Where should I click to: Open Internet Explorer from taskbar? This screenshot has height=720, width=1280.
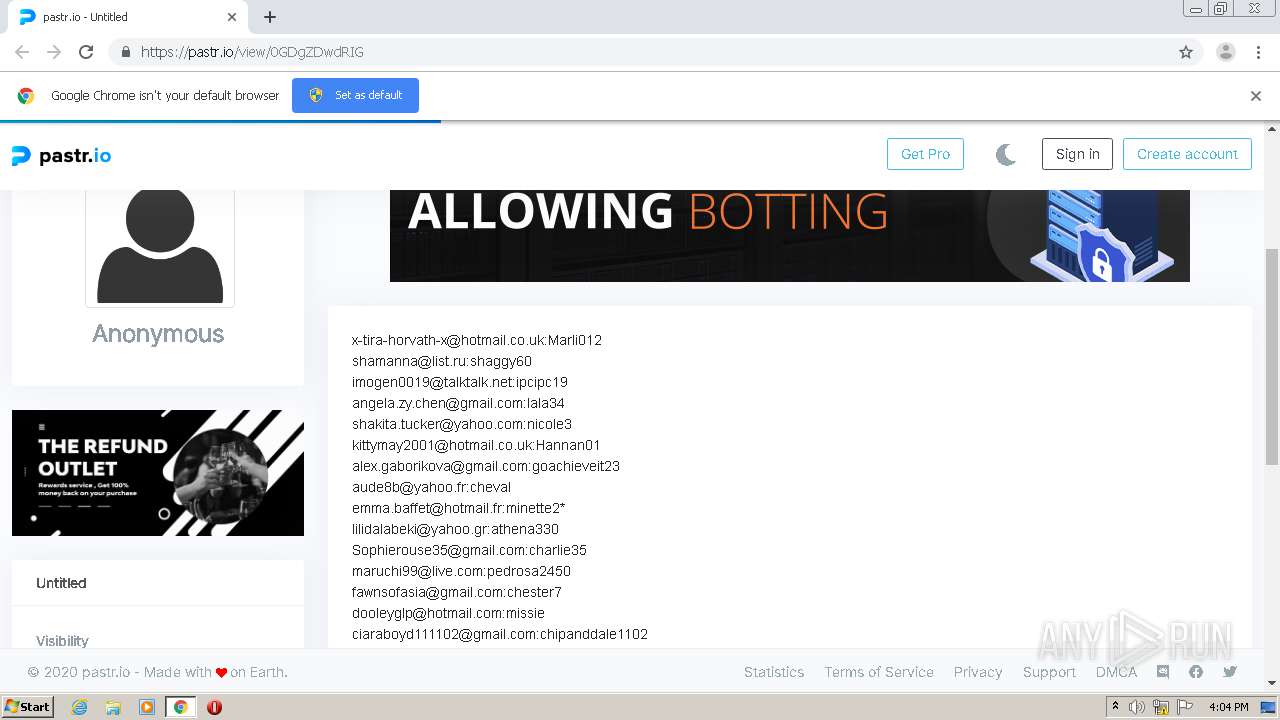79,707
